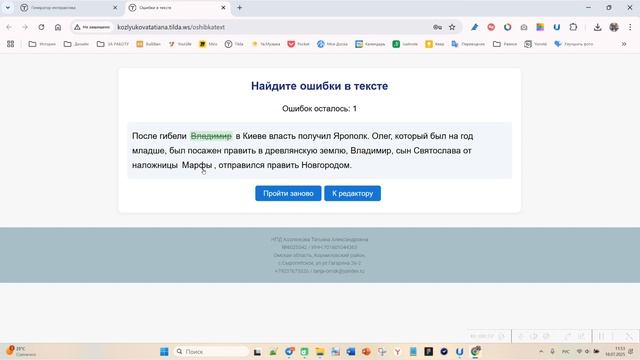
Task: Open the password key icon in address bar
Action: click(438, 27)
